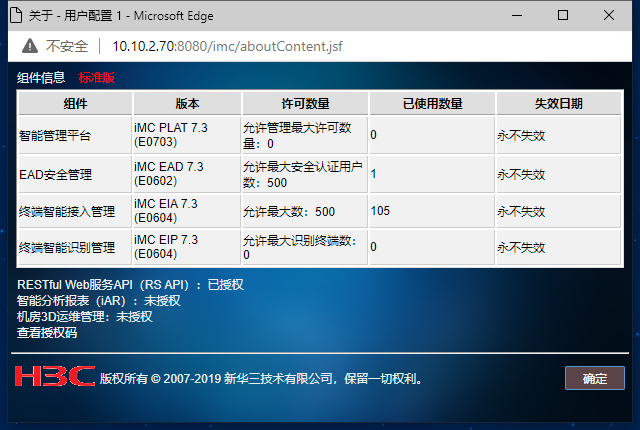Click the 确定 button

[x=595, y=378]
